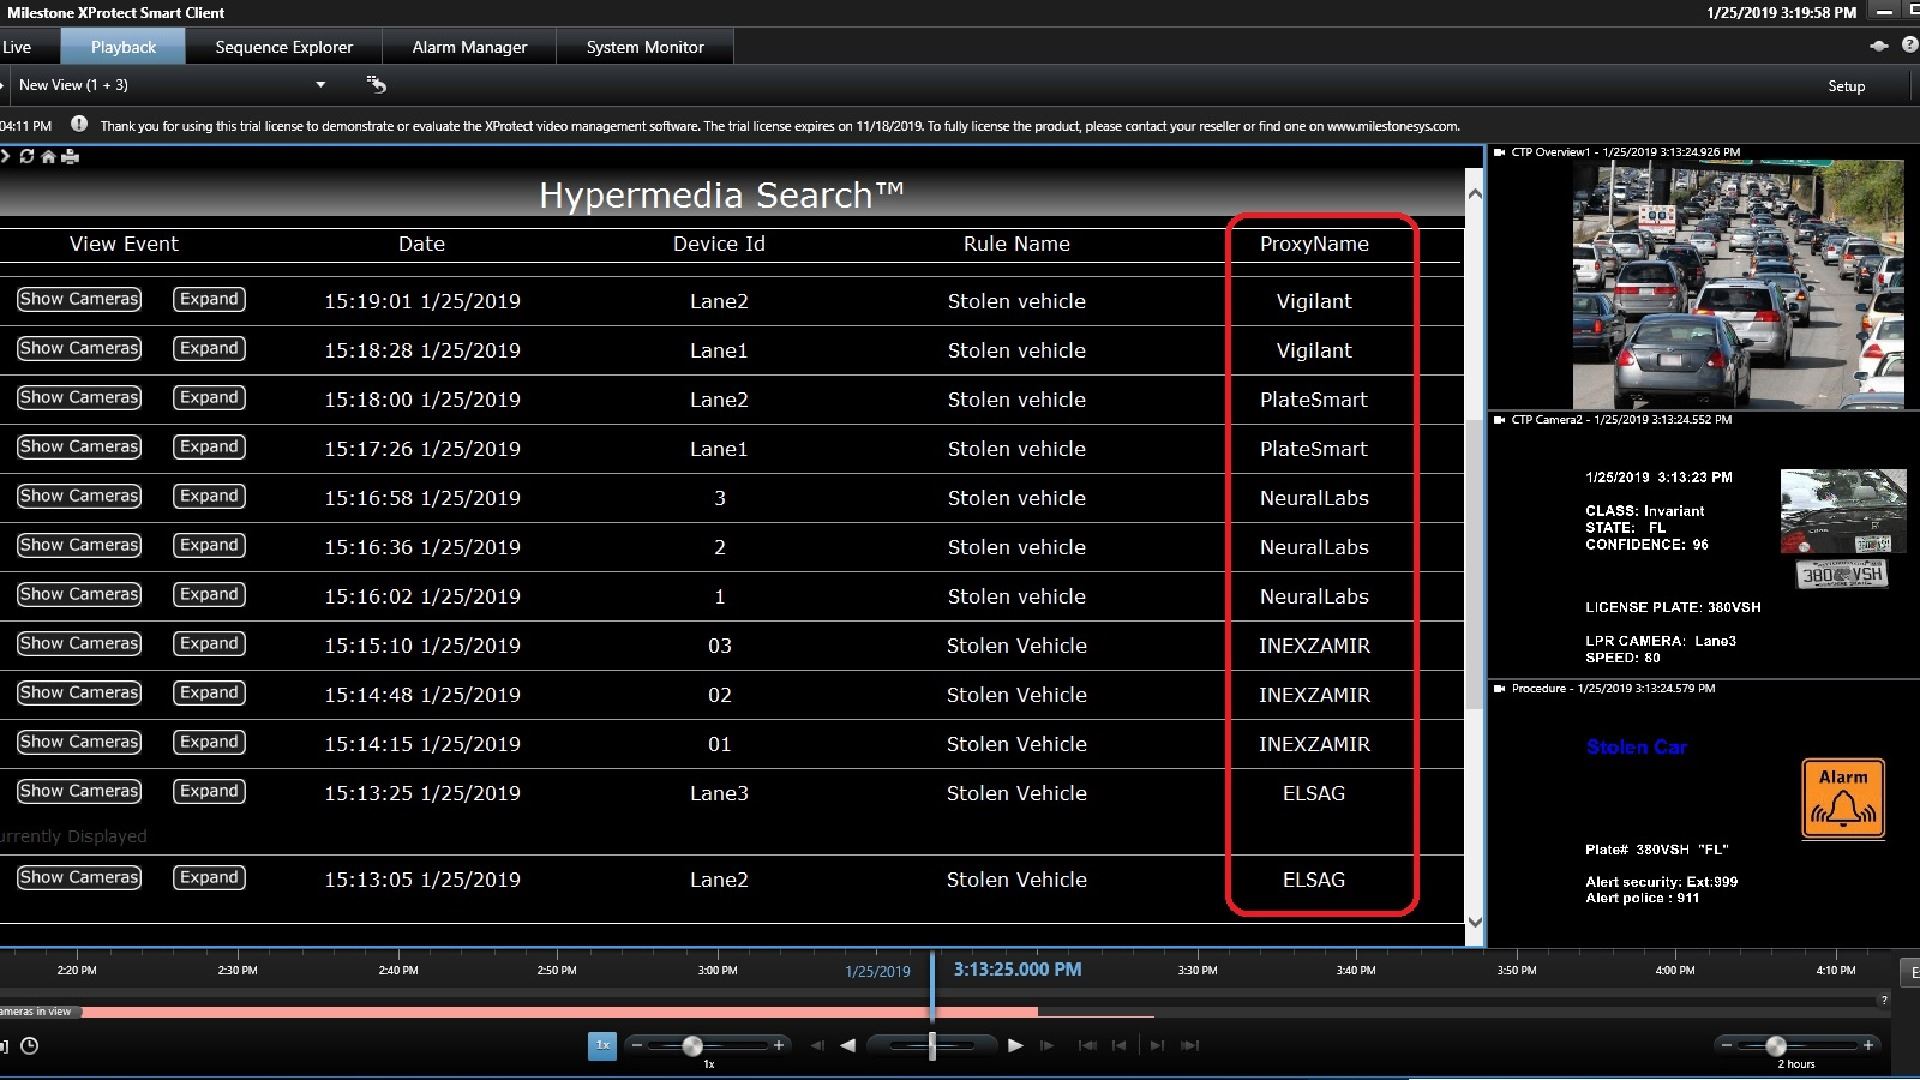Open the Sequence Explorer tab
The width and height of the screenshot is (1920, 1080).
click(x=284, y=47)
